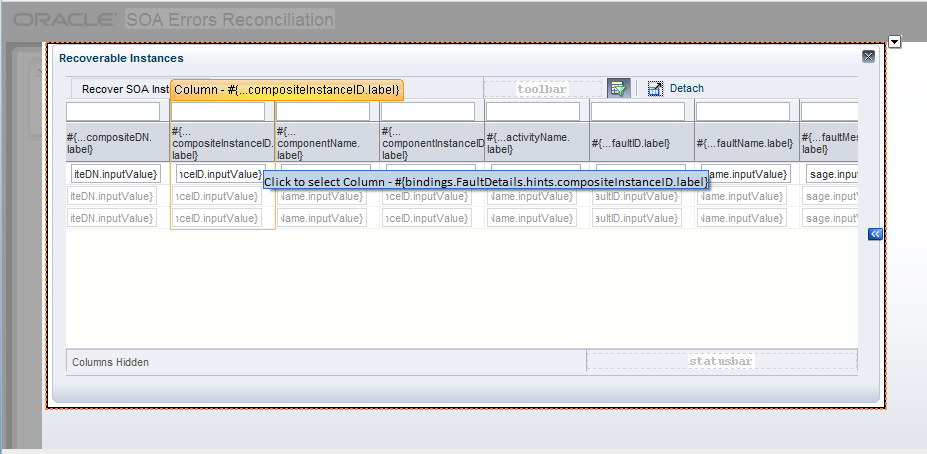Click the toolbar facet placeholder
The width and height of the screenshot is (927, 454).
542,89
